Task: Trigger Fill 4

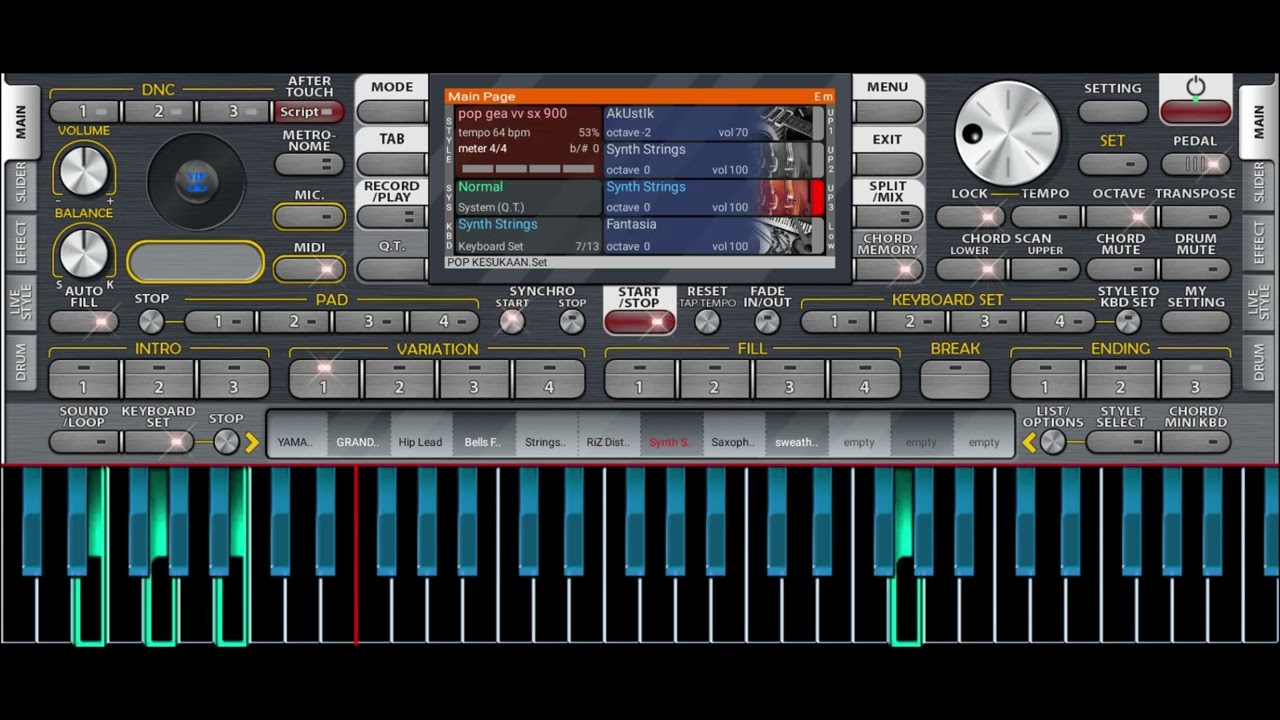Action: pos(865,379)
